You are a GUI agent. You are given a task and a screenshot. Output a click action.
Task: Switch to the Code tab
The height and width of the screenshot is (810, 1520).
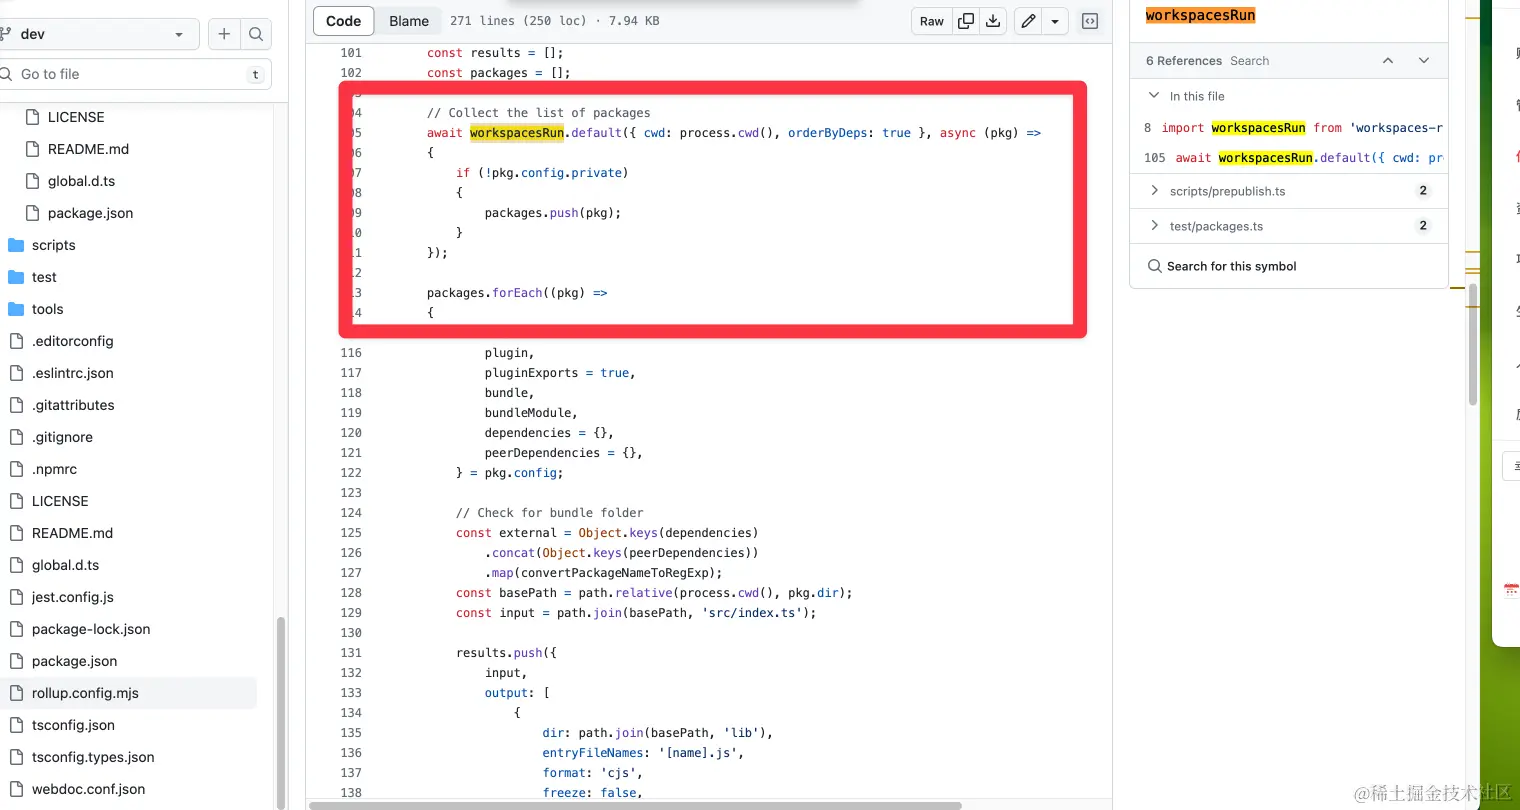(x=343, y=21)
